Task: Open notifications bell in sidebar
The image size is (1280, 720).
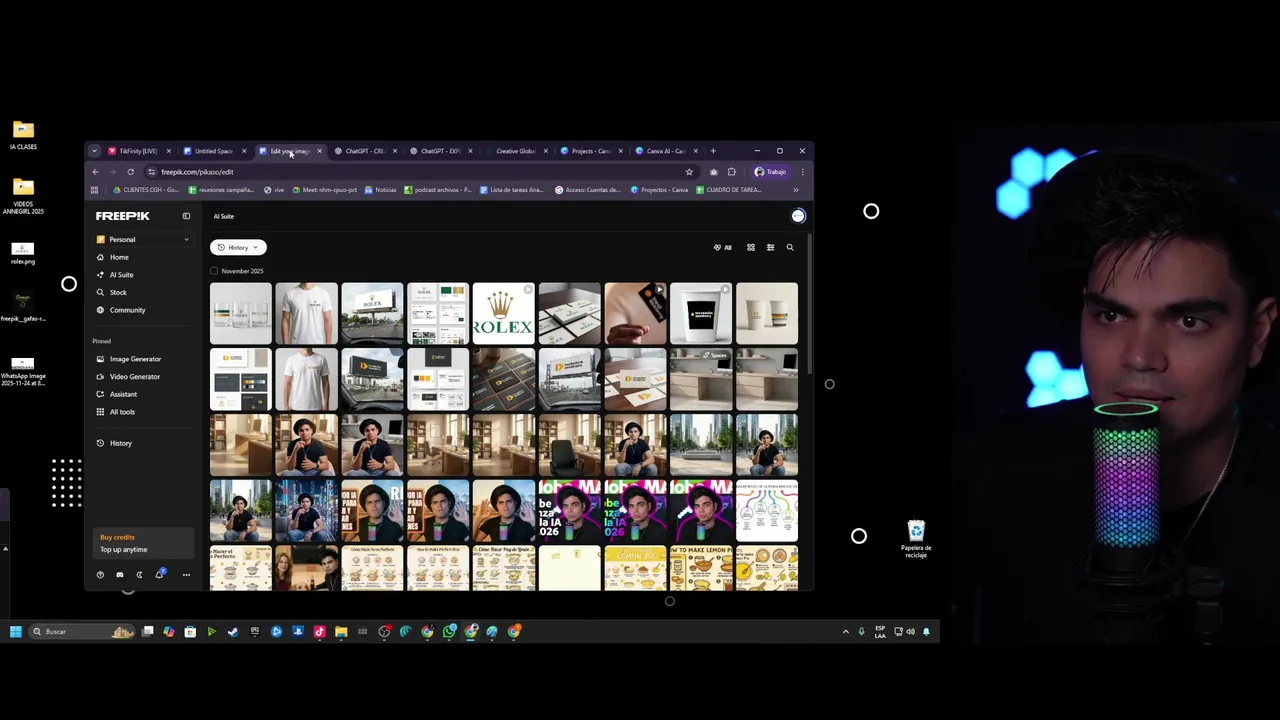Action: [159, 575]
